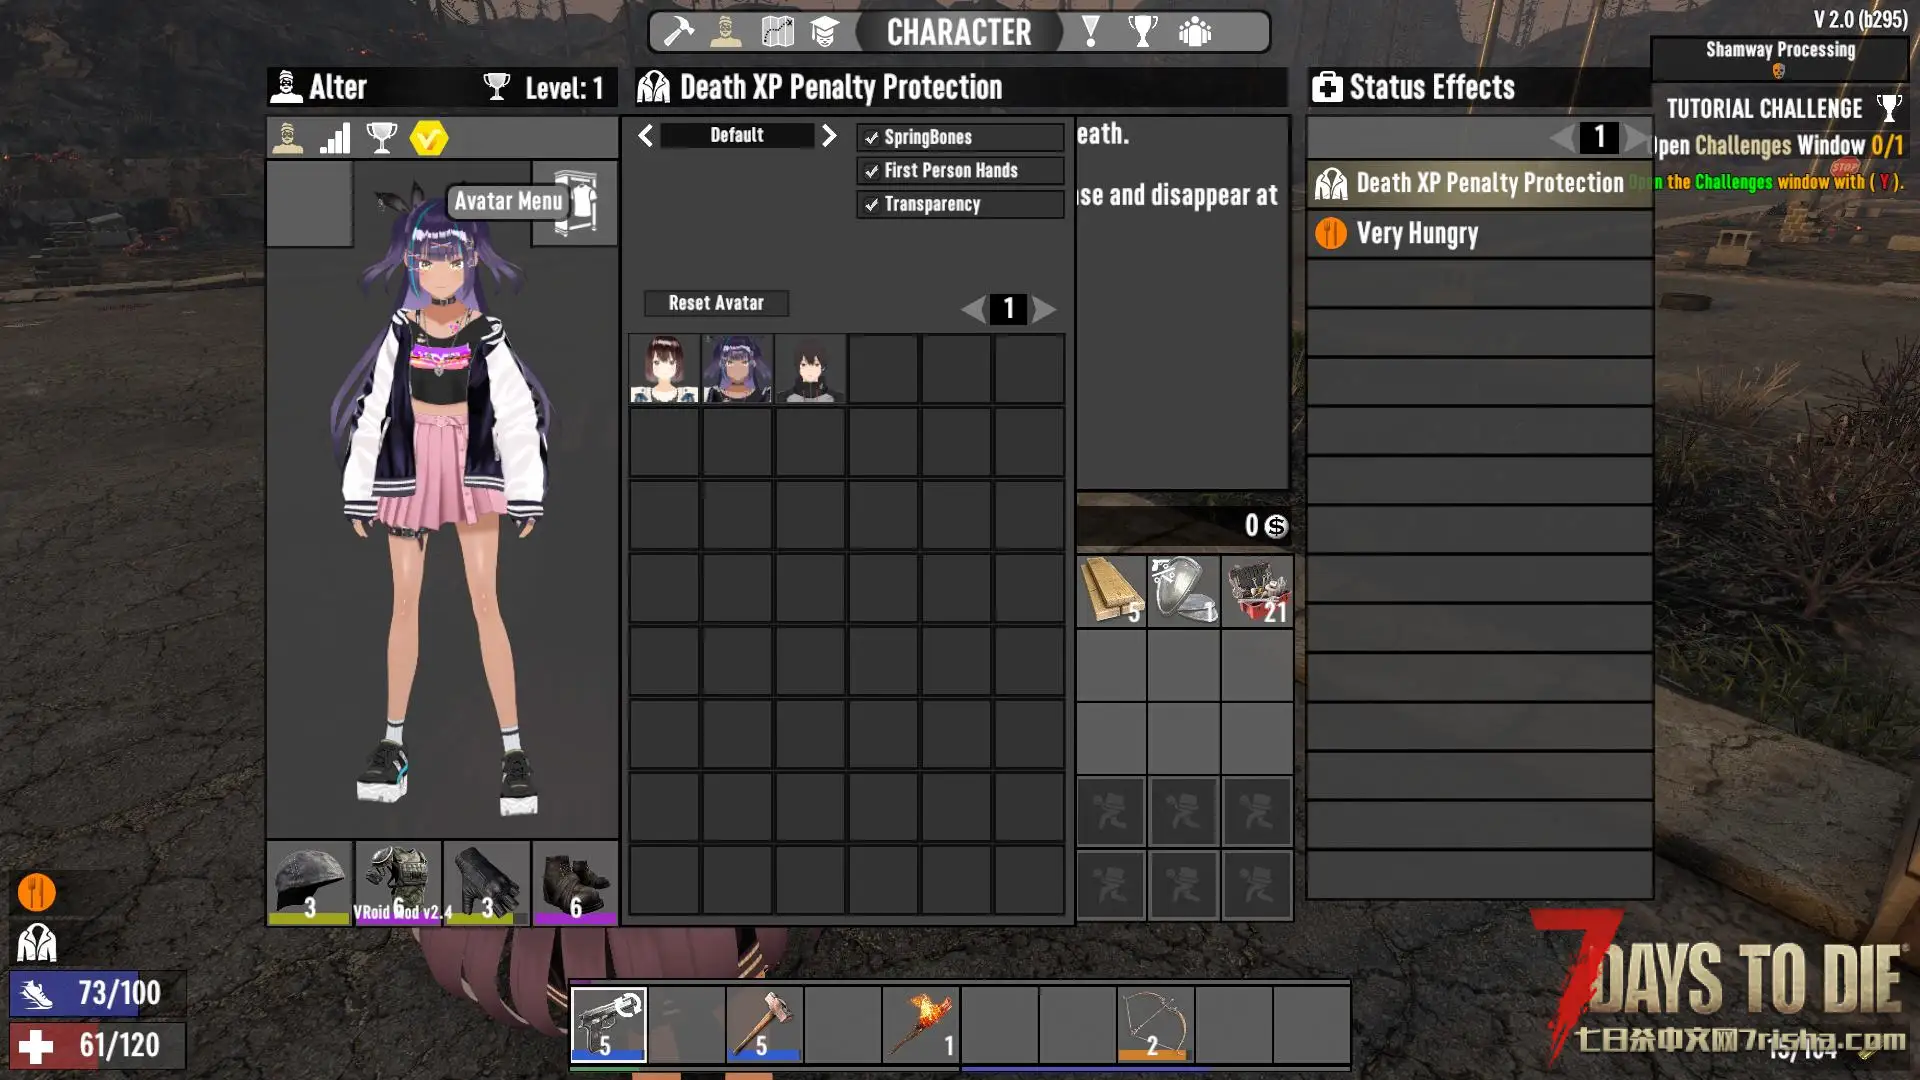Select the purple-haired avatar thumbnail
The image size is (1920, 1080).
click(x=737, y=369)
